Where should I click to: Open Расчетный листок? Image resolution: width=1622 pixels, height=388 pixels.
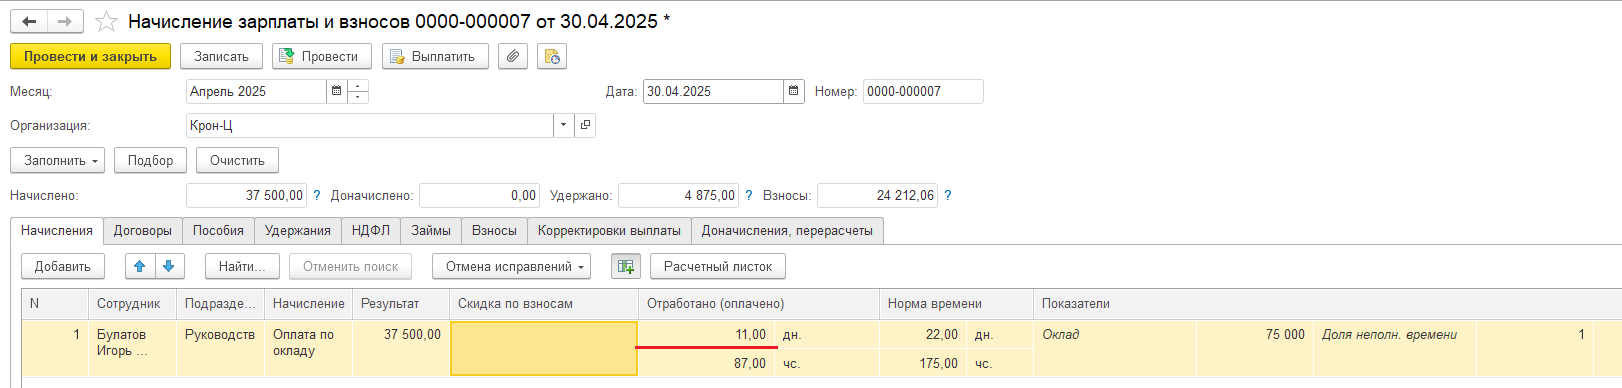(718, 266)
